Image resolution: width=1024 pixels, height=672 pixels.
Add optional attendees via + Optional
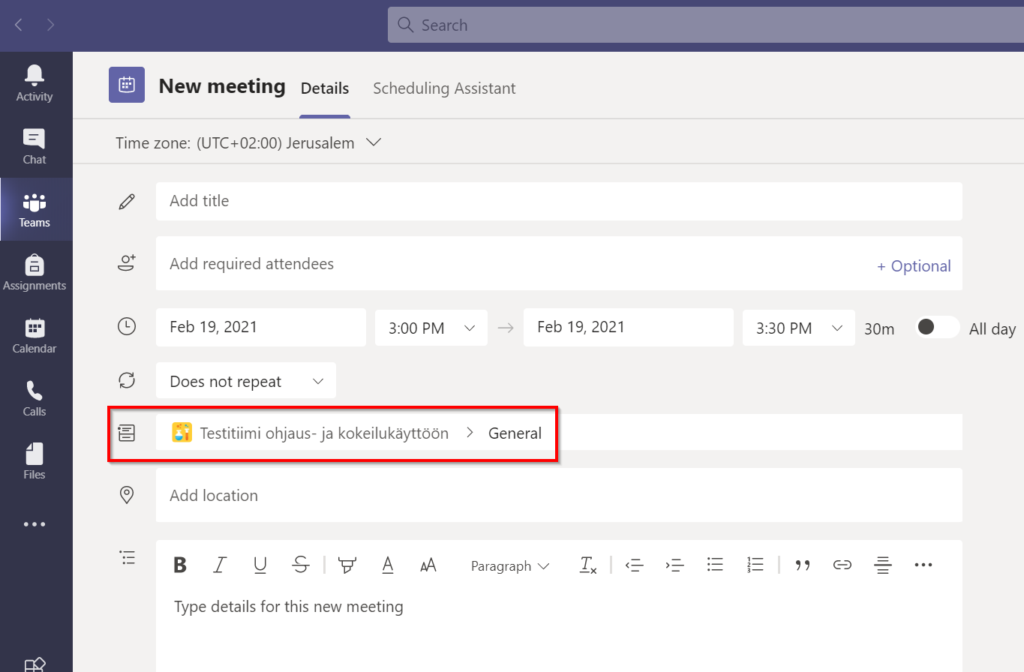914,266
